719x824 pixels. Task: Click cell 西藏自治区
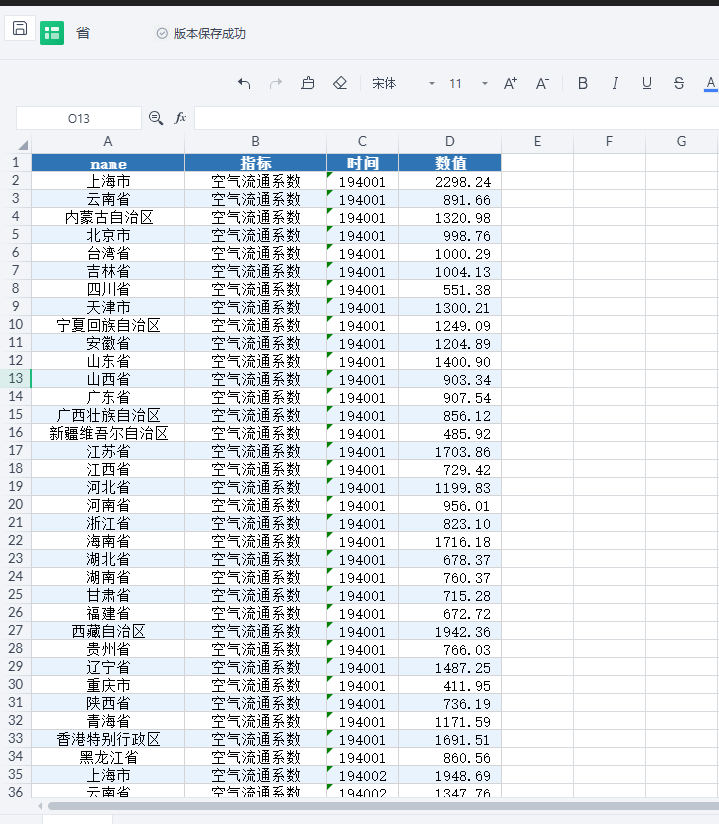point(108,631)
